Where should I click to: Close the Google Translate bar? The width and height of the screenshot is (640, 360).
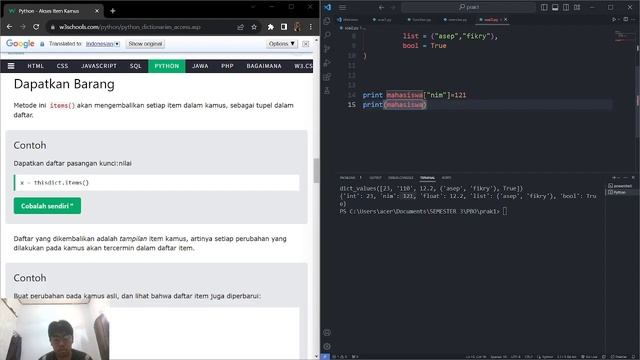pos(305,44)
